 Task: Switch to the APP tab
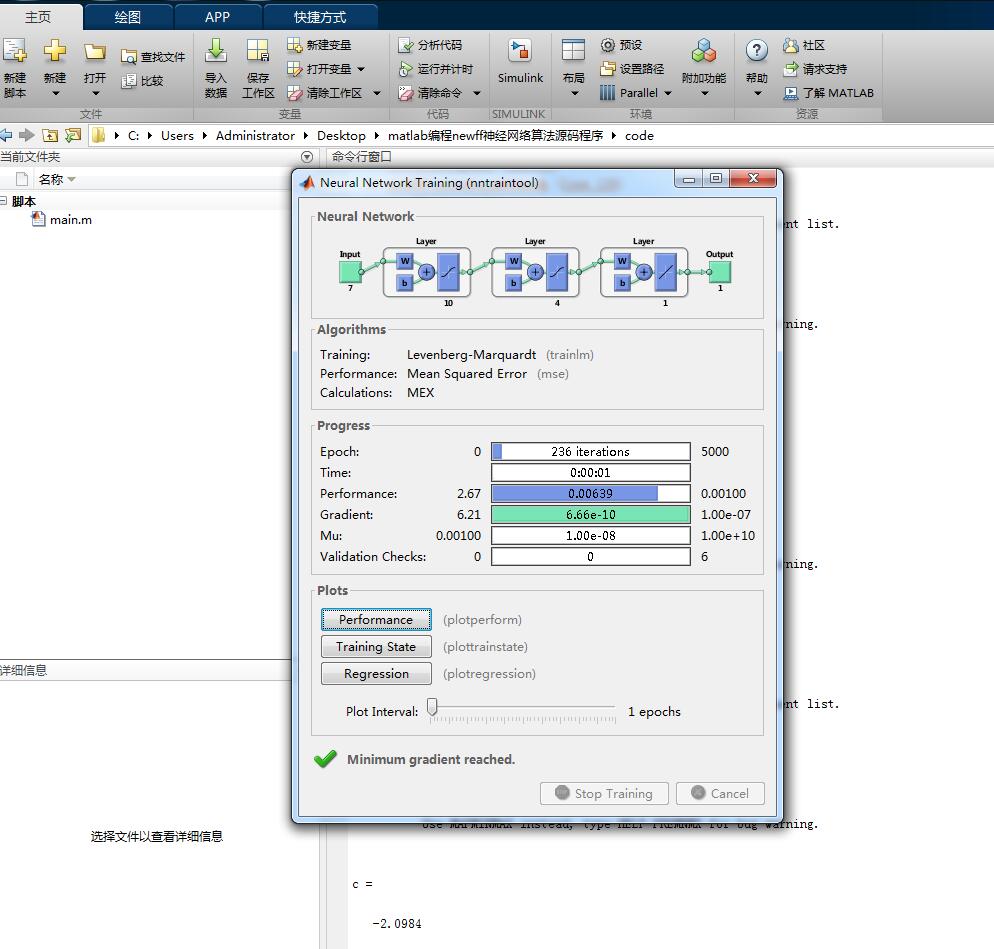tap(217, 17)
